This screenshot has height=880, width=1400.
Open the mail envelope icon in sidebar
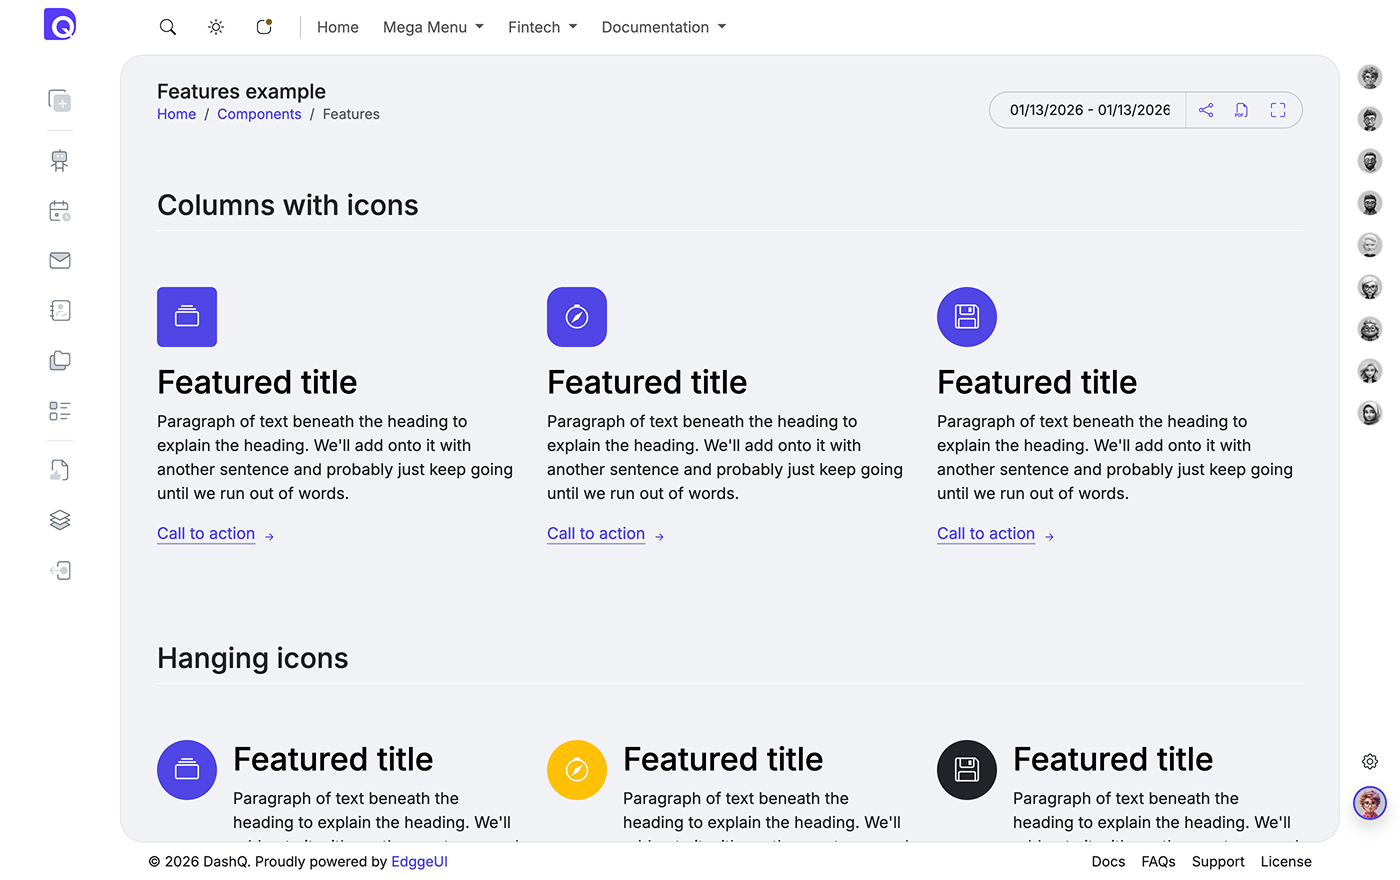tap(60, 261)
